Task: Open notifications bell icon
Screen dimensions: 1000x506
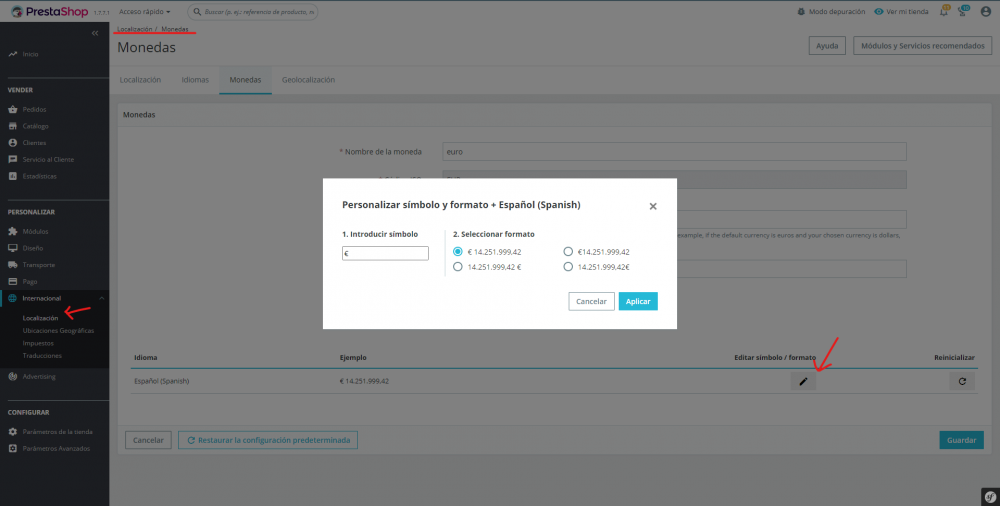Action: [944, 11]
